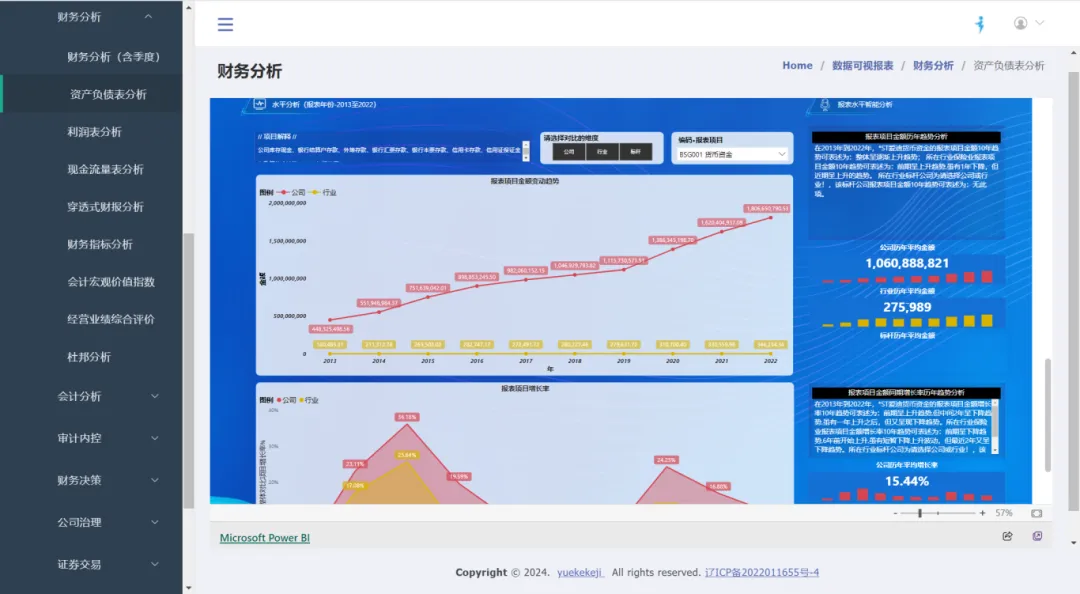Image resolution: width=1080 pixels, height=594 pixels.
Task: Open 杜邦分析 in the sidebar
Action: click(x=89, y=357)
